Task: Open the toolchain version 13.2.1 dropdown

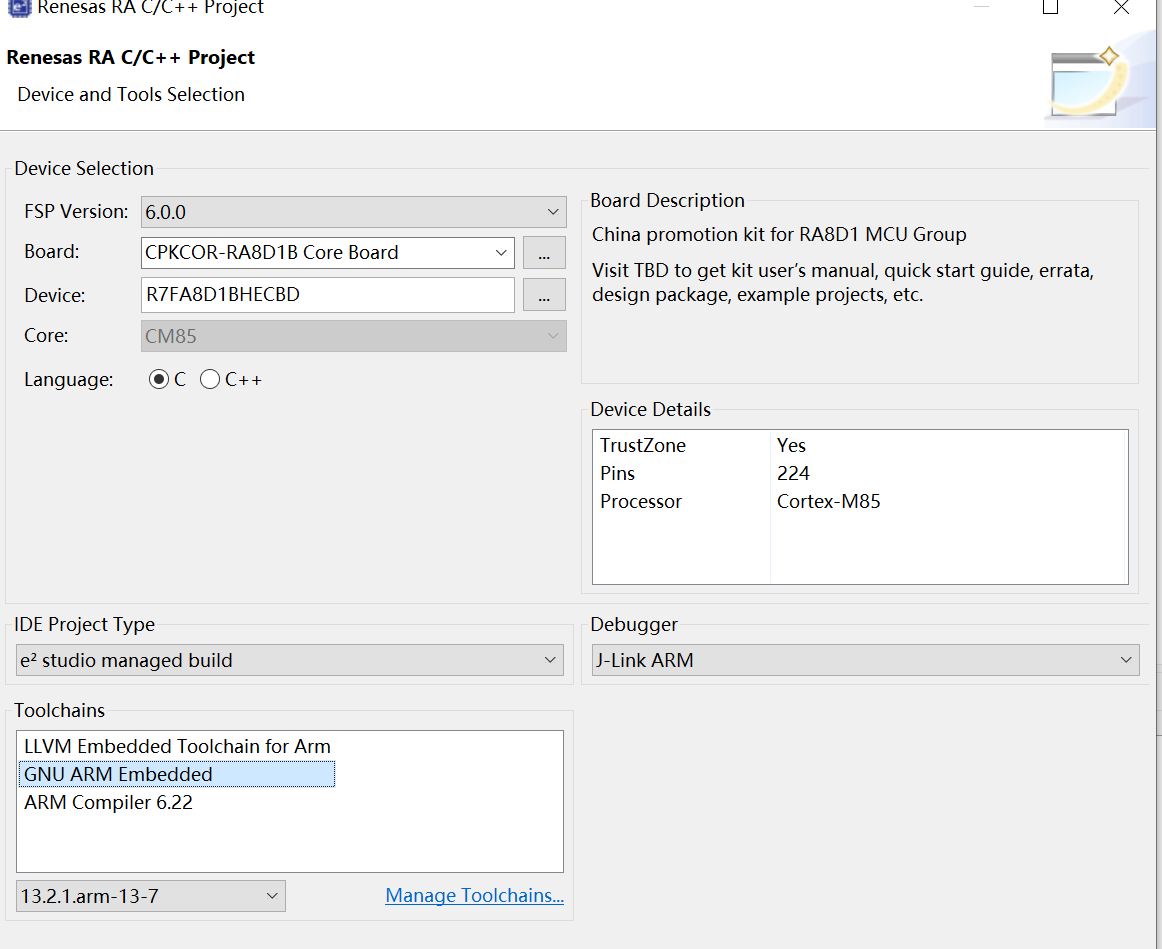Action: pos(150,896)
